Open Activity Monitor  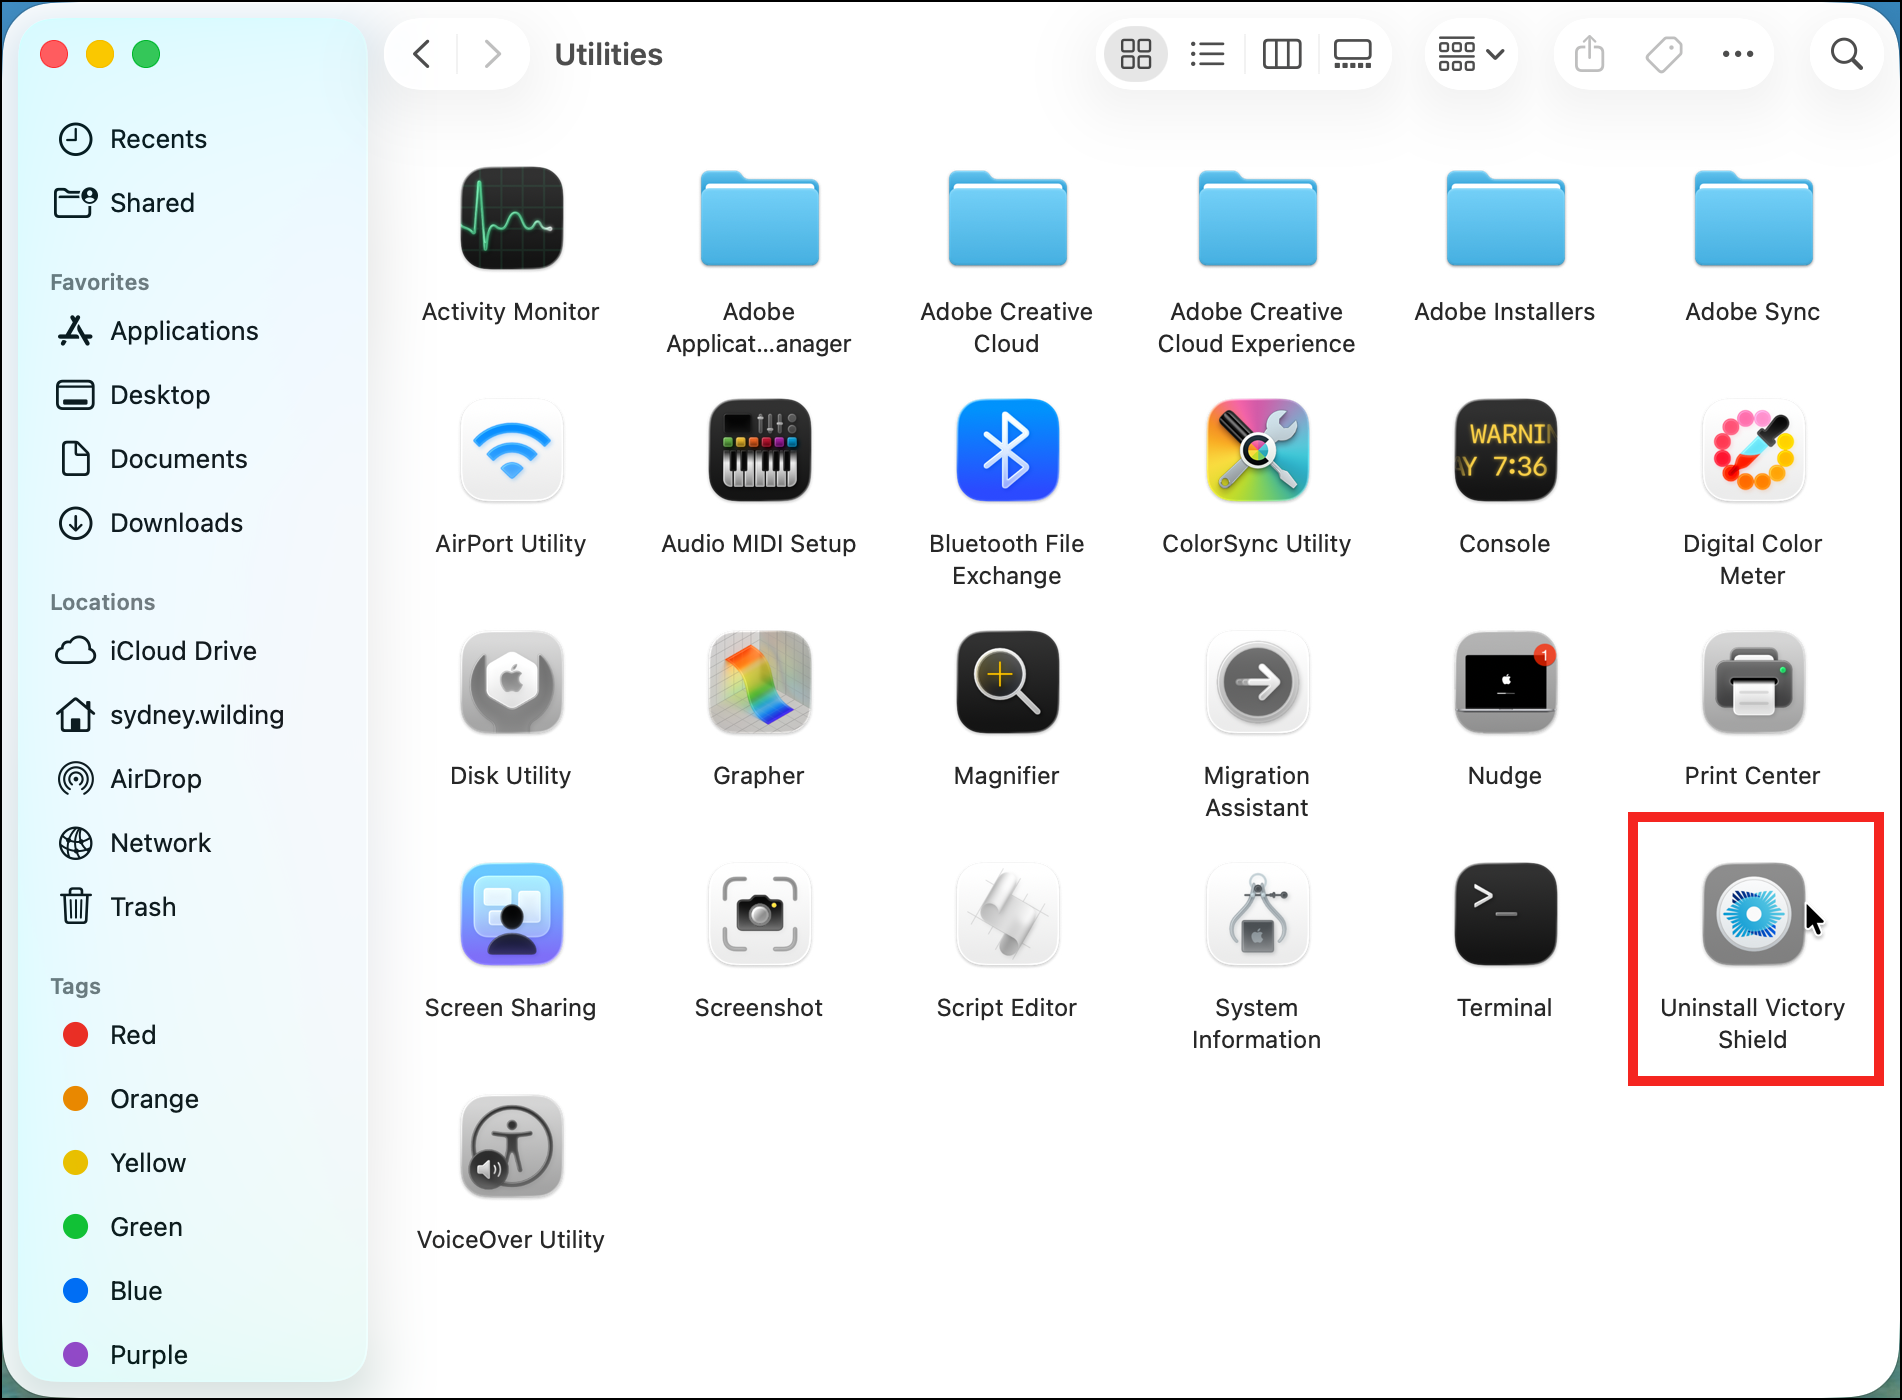[511, 218]
